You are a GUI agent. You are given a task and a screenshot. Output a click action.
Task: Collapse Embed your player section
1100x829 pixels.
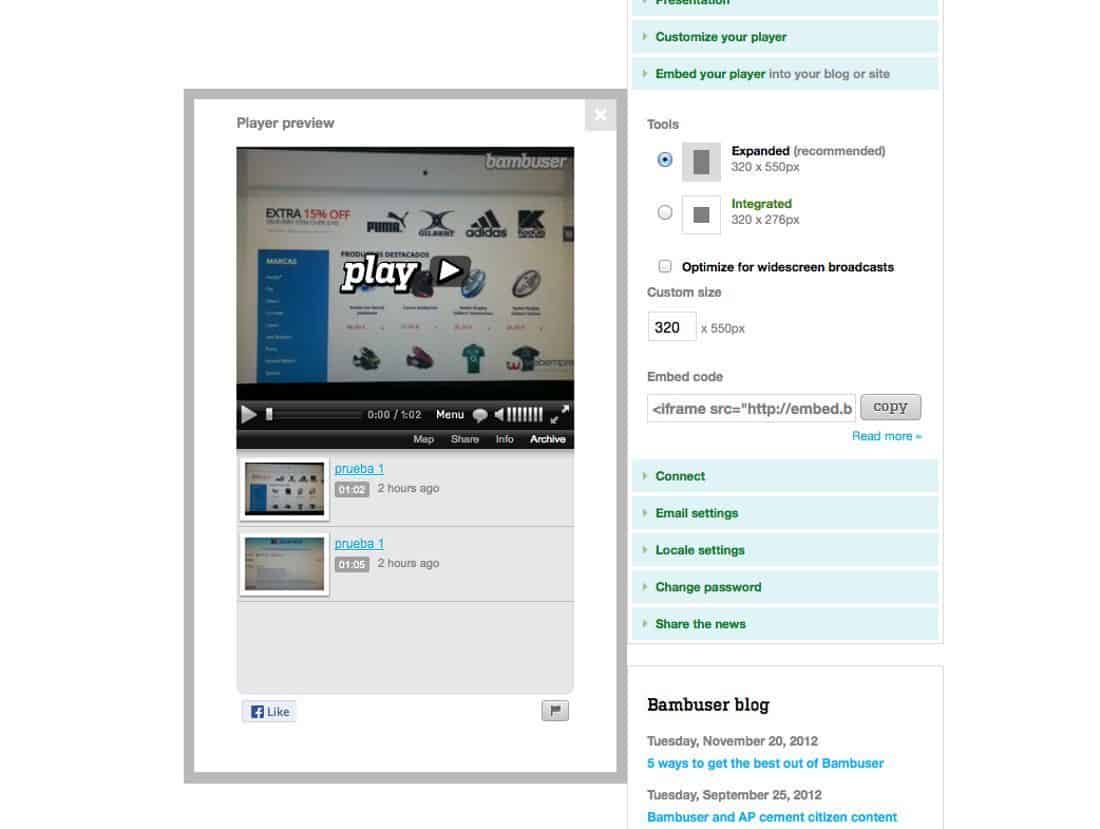(x=785, y=74)
